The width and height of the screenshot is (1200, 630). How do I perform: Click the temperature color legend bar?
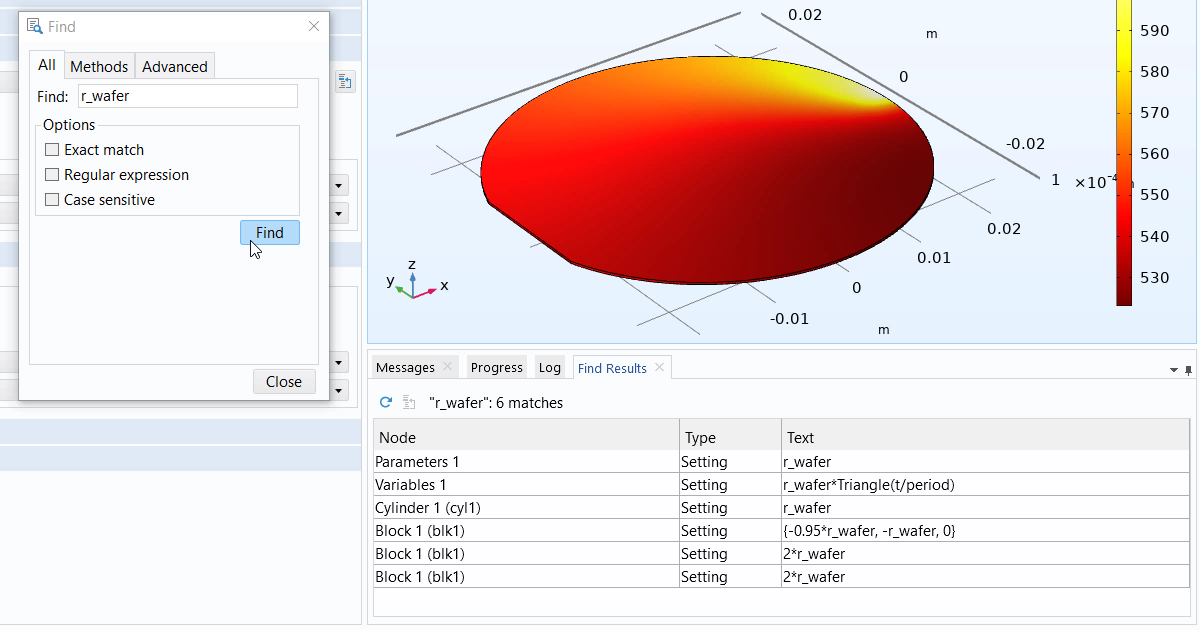pyautogui.click(x=1124, y=150)
